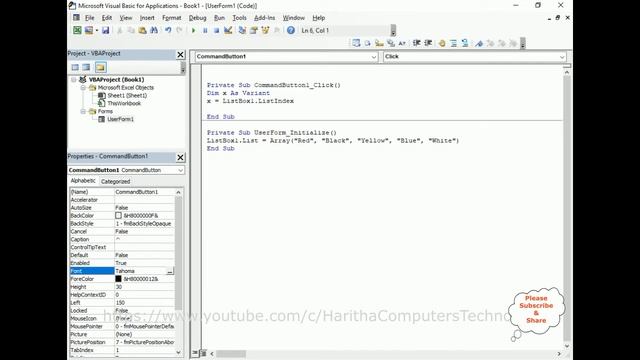Image resolution: width=640 pixels, height=360 pixels.
Task: Open the Run menu
Action: tap(219, 18)
